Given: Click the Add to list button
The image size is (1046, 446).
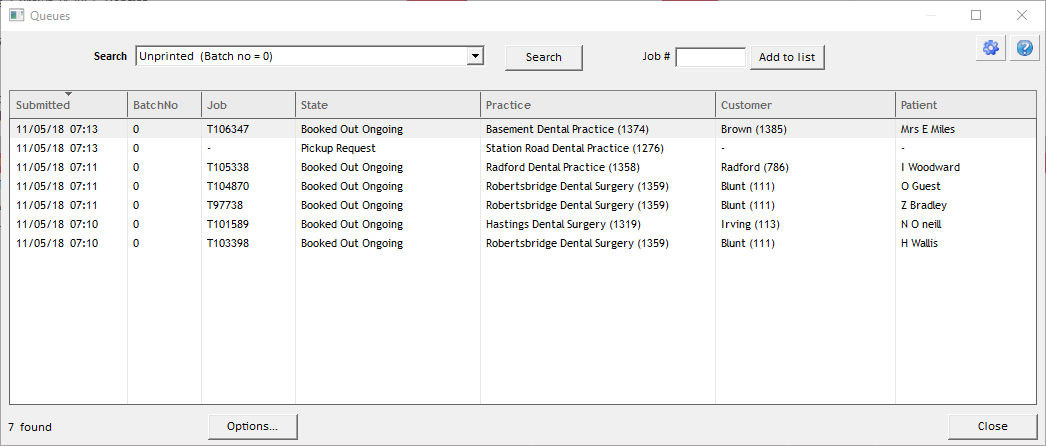Looking at the screenshot, I should 786,57.
